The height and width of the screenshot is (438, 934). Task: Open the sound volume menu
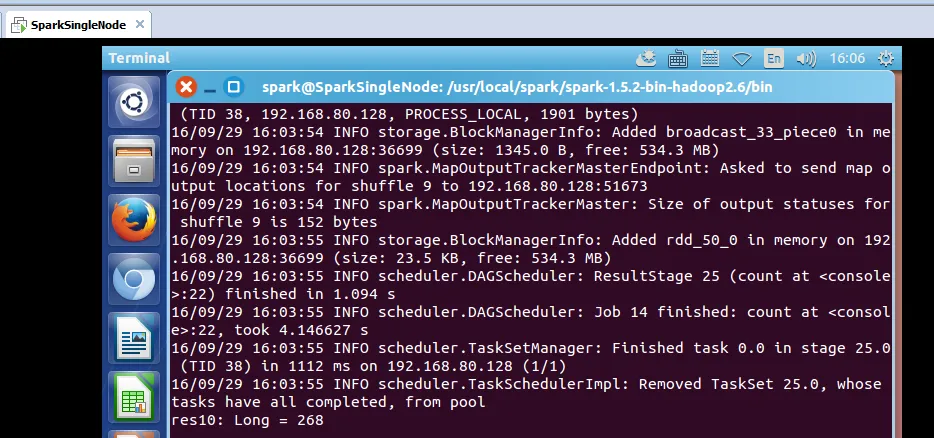pyautogui.click(x=805, y=58)
